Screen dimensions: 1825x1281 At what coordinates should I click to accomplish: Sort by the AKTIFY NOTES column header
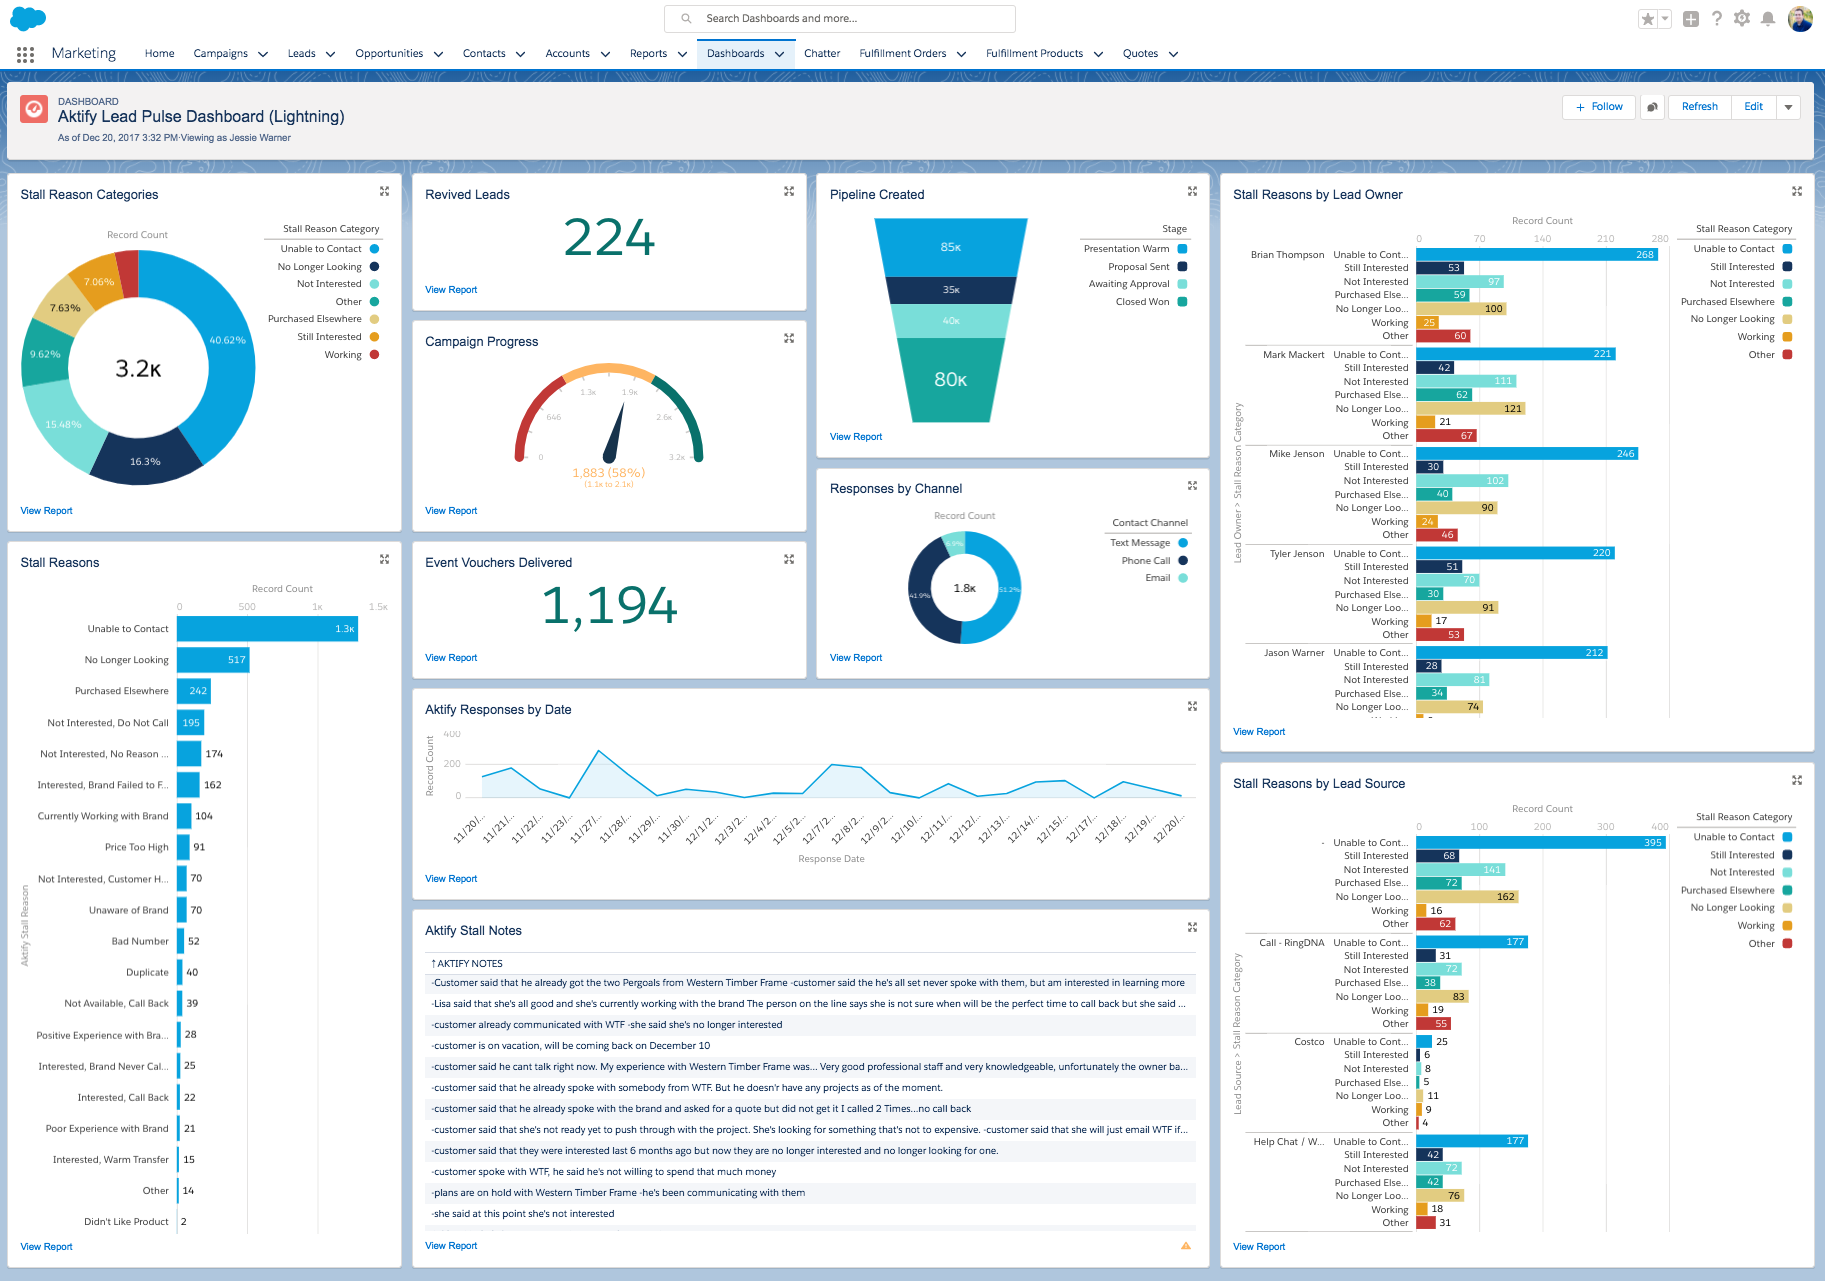tap(468, 964)
